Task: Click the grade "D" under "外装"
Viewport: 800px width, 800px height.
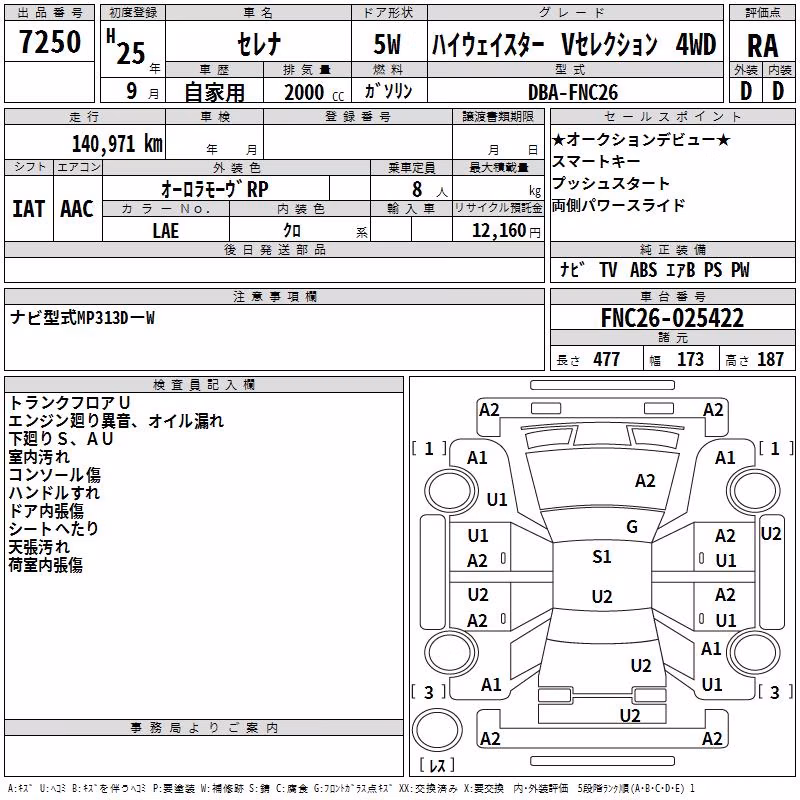Action: [745, 92]
